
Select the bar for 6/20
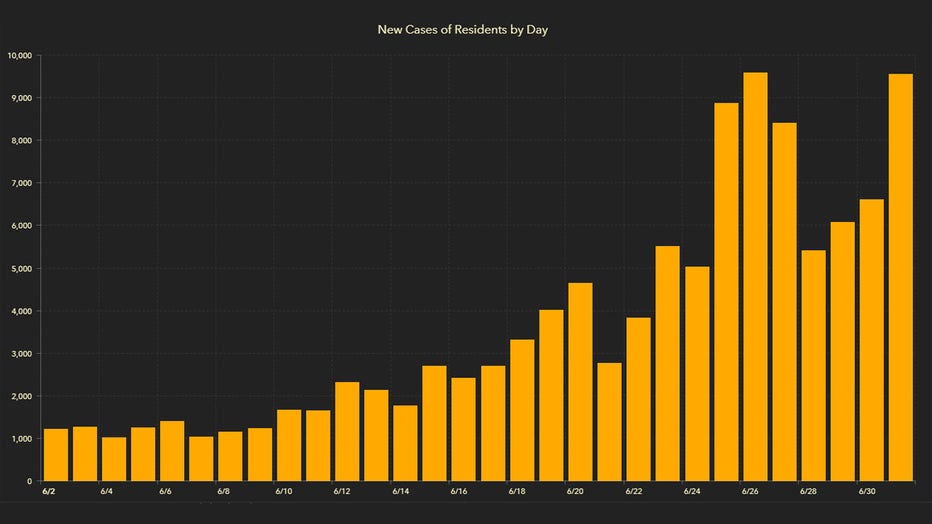pyautogui.click(x=581, y=382)
